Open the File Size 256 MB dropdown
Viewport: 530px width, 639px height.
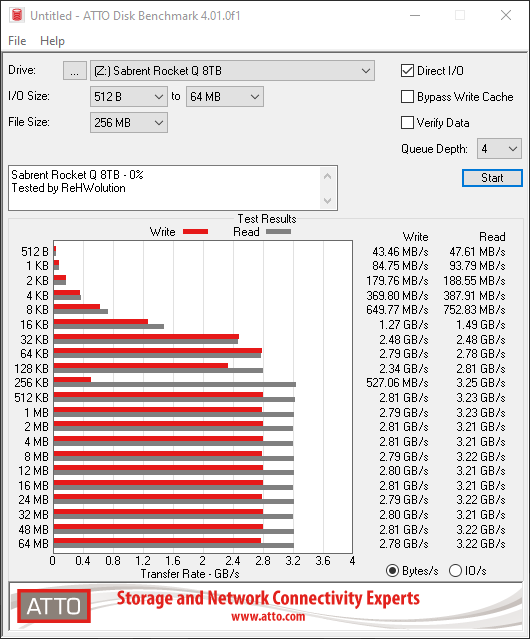pyautogui.click(x=129, y=123)
